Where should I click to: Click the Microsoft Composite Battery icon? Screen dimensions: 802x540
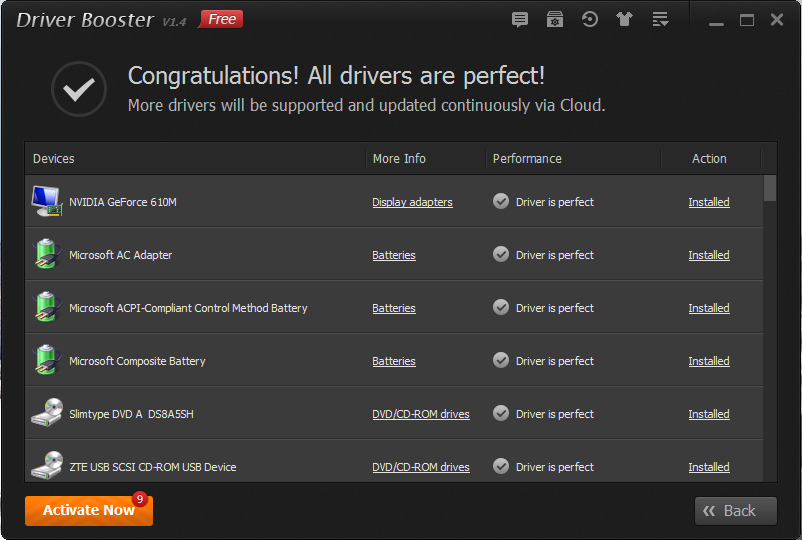[47, 359]
